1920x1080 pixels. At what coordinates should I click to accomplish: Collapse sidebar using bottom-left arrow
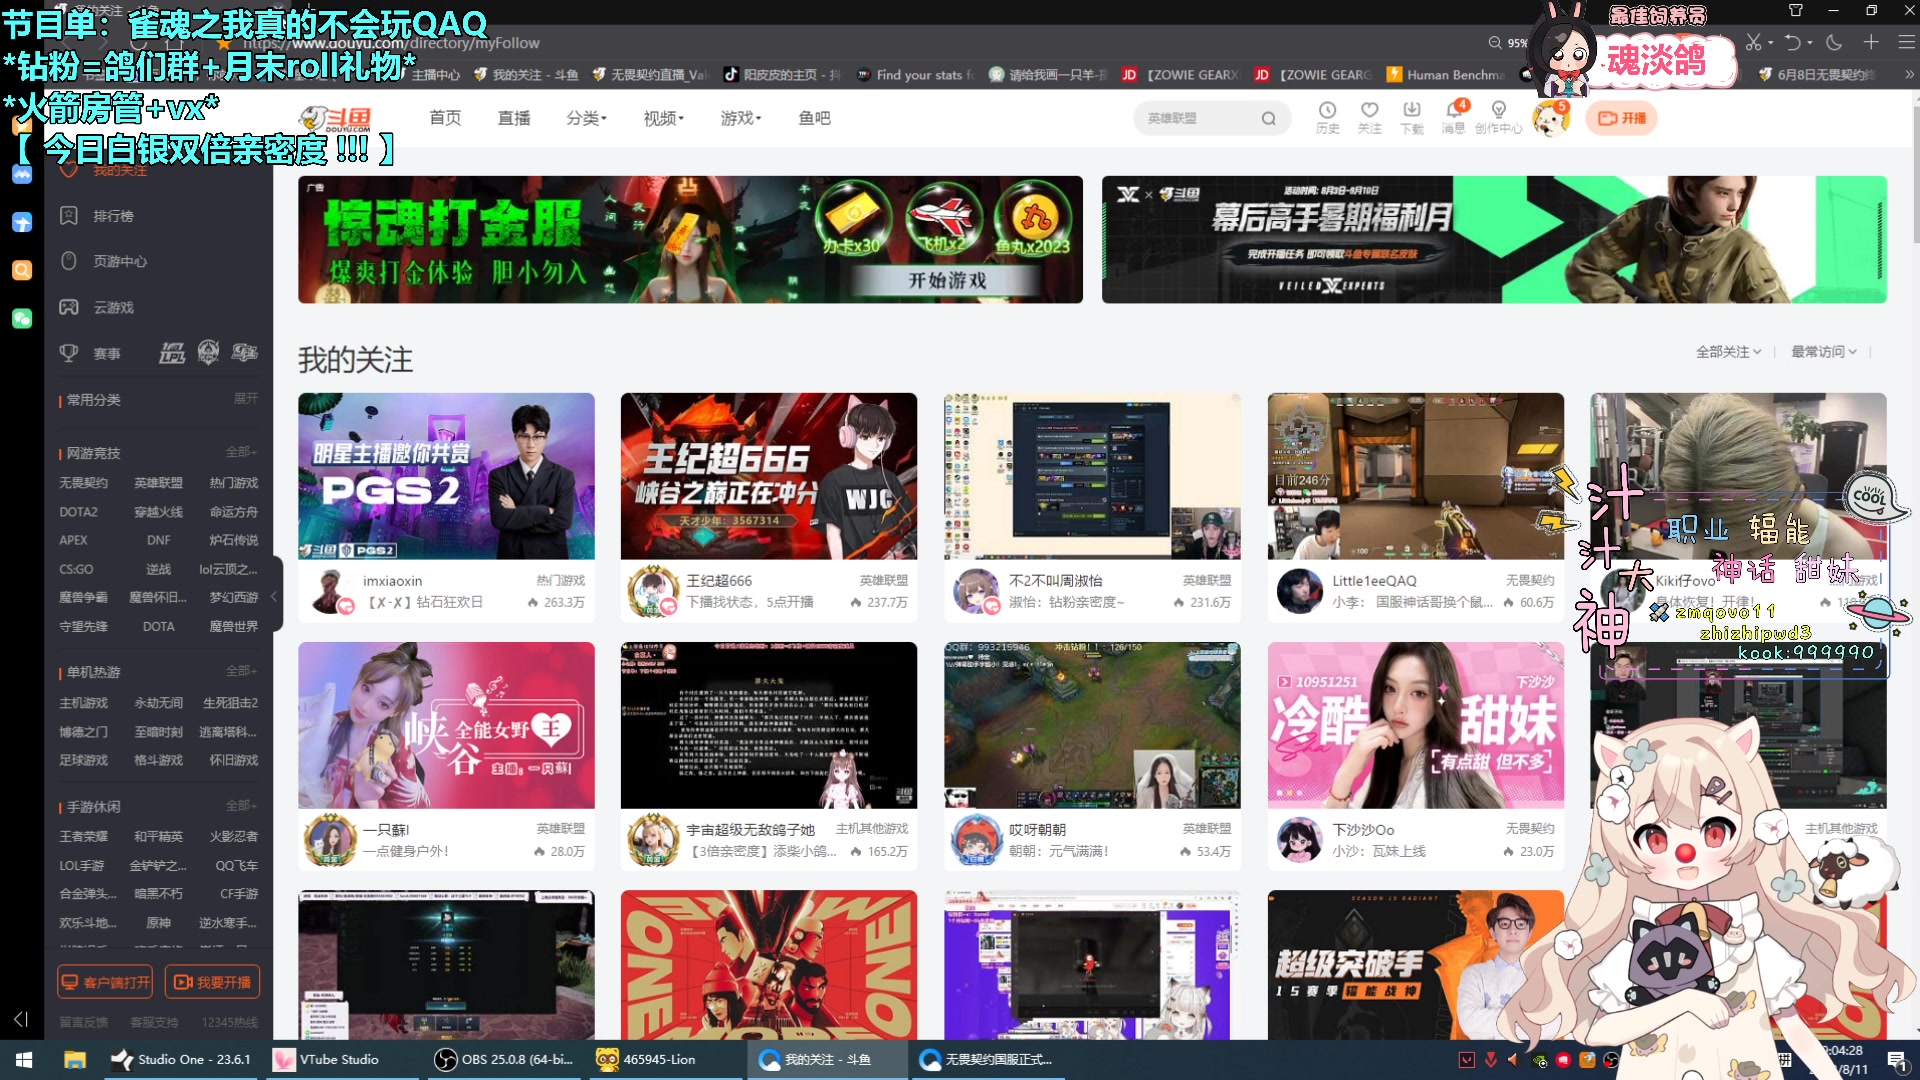[20, 1019]
